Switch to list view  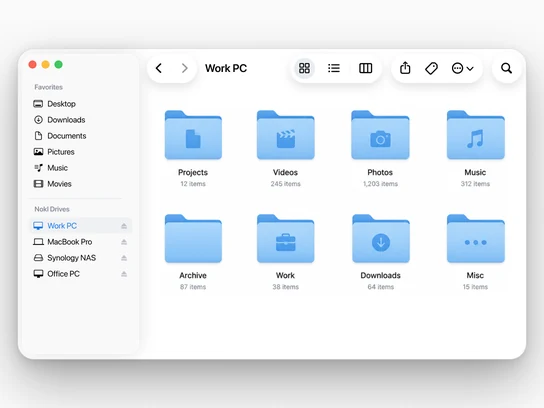[334, 68]
